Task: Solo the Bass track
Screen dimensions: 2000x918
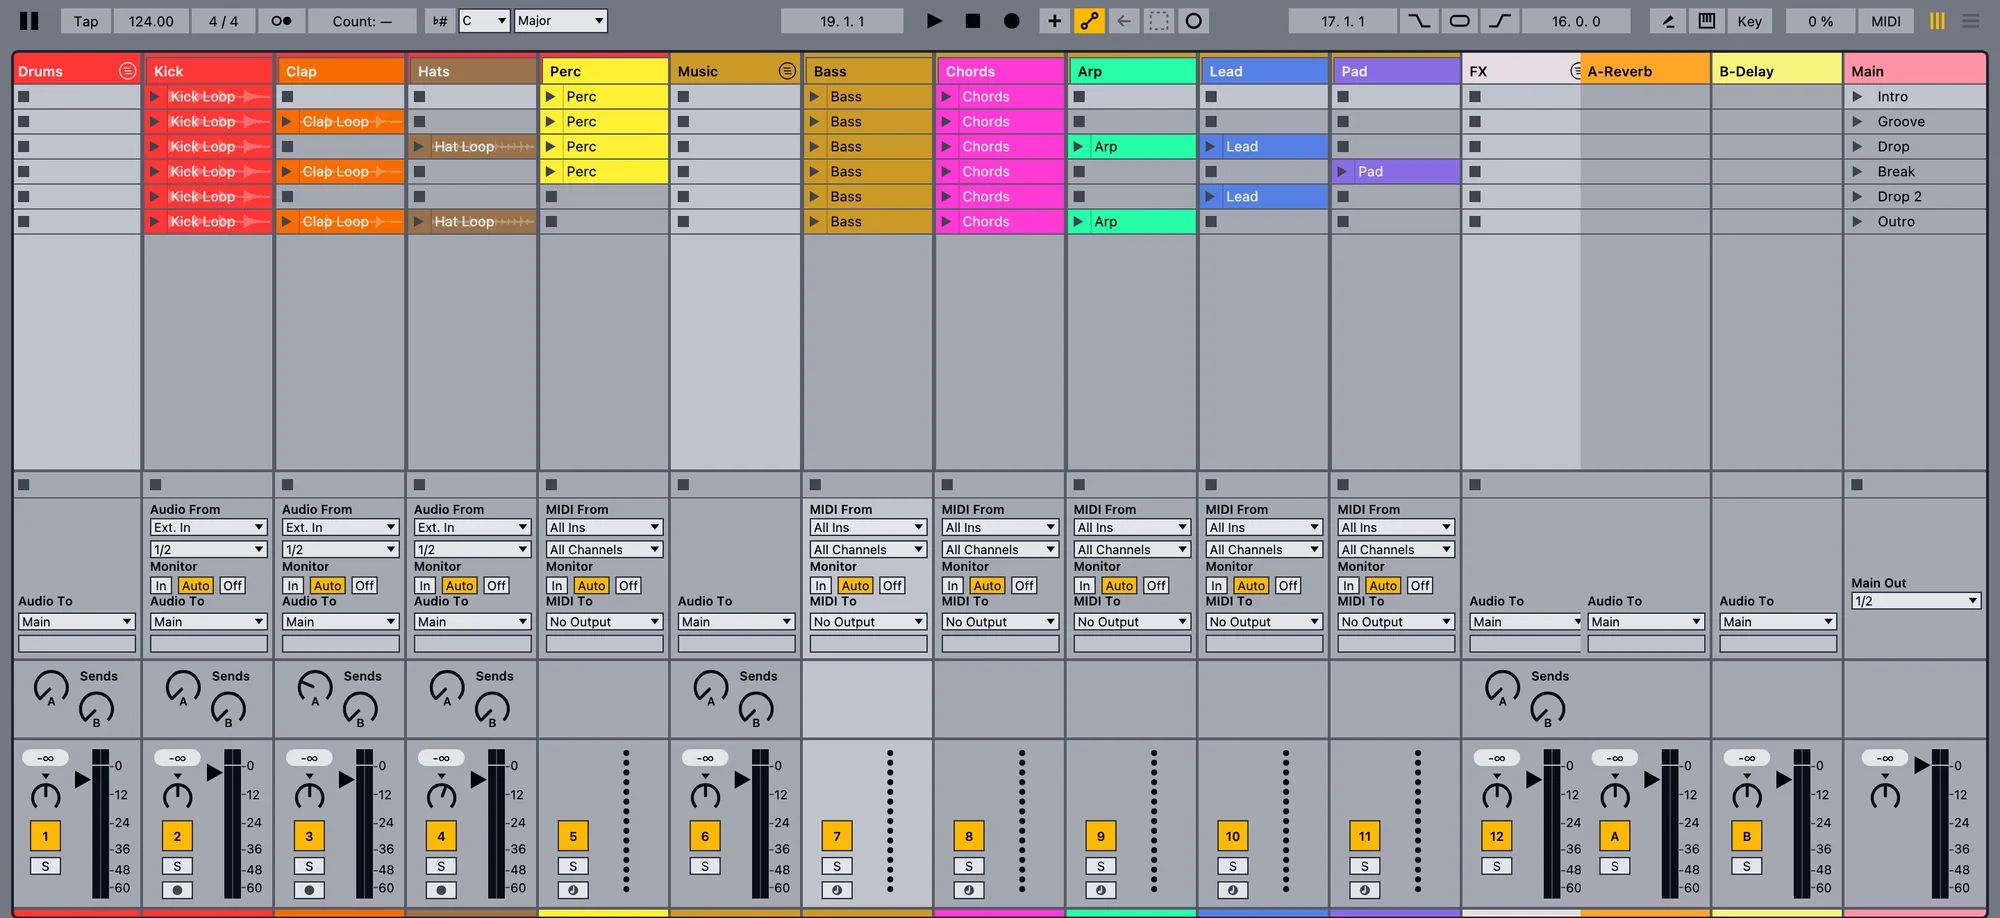Action: [837, 866]
